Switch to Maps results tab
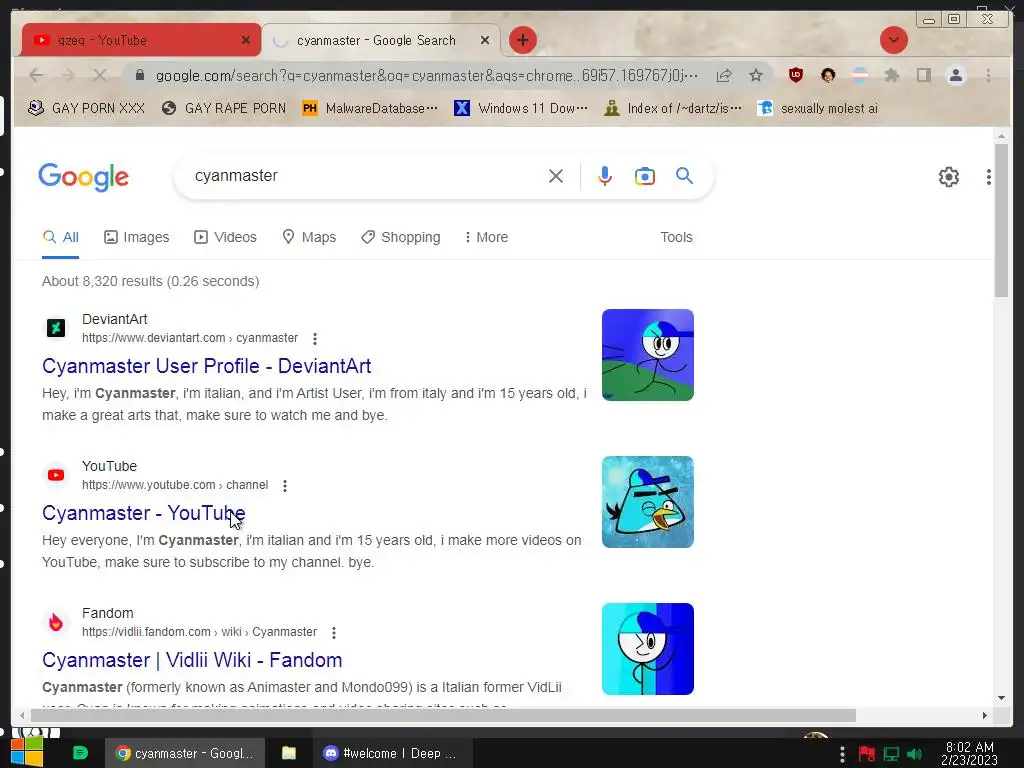Screen dimensions: 1024x768 point(309,237)
